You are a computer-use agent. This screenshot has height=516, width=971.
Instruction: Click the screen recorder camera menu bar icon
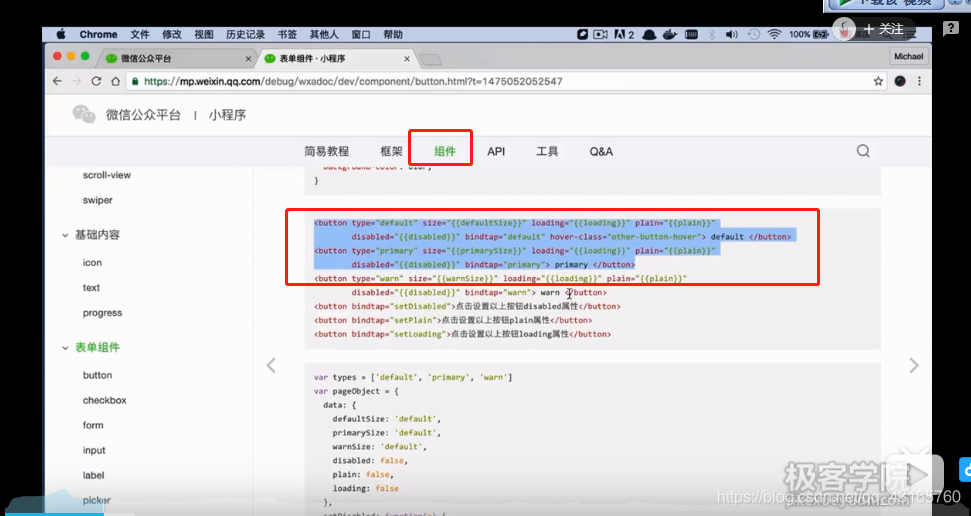(600, 35)
